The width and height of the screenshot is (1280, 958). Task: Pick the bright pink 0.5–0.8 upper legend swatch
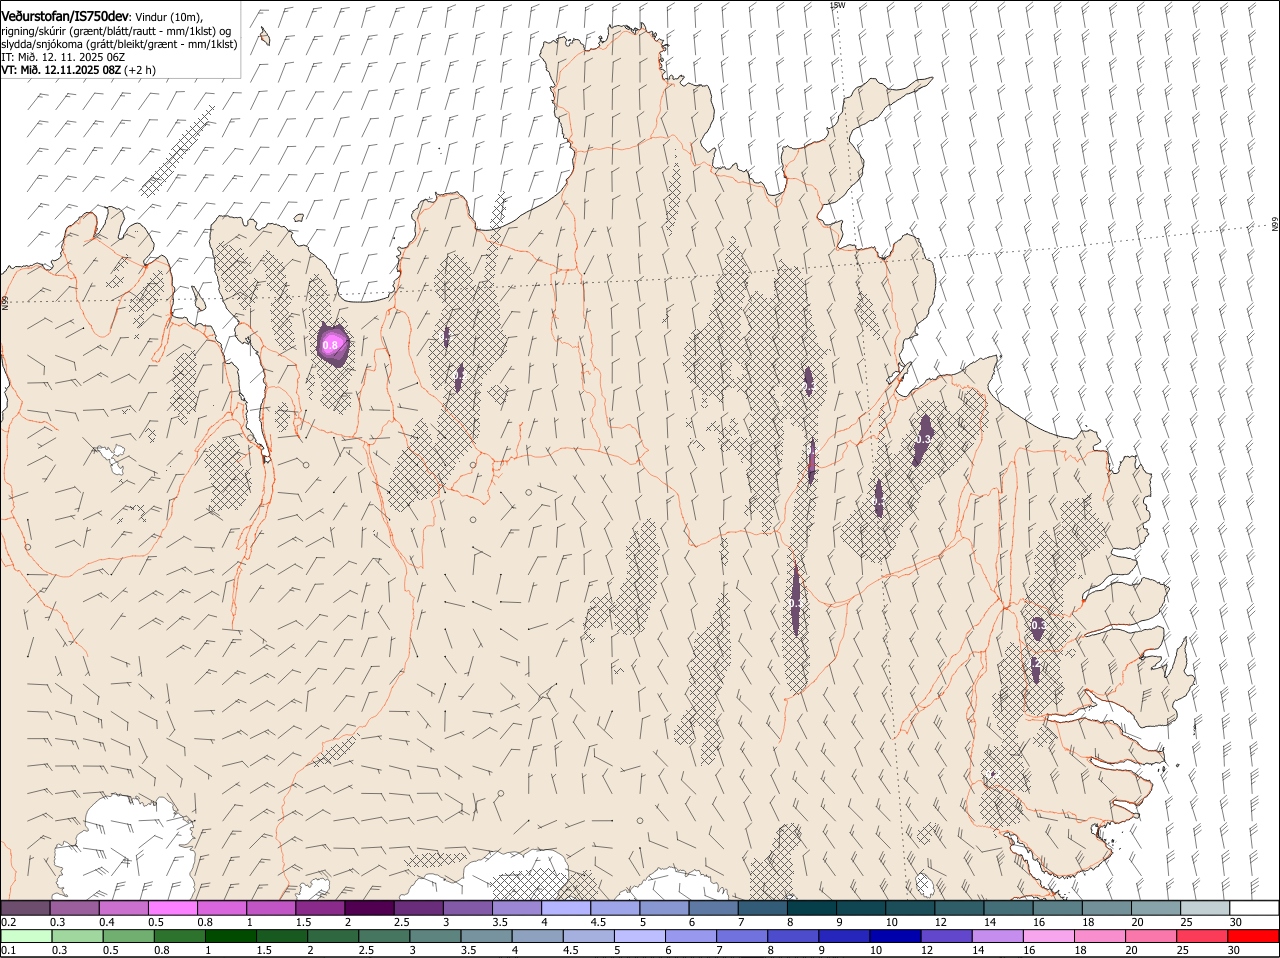[x=172, y=907]
